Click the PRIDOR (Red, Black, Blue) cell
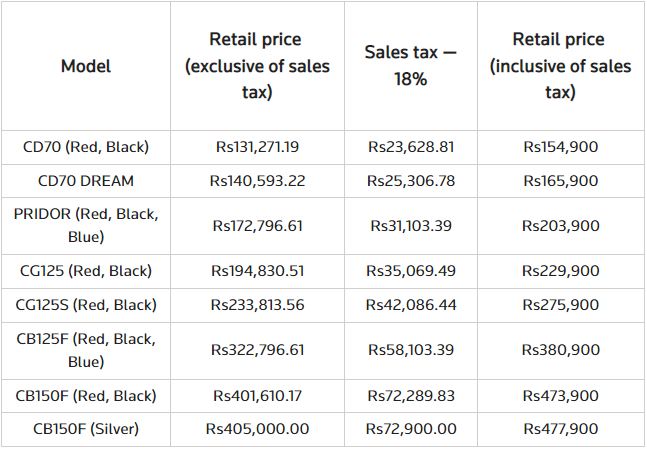 tap(86, 225)
